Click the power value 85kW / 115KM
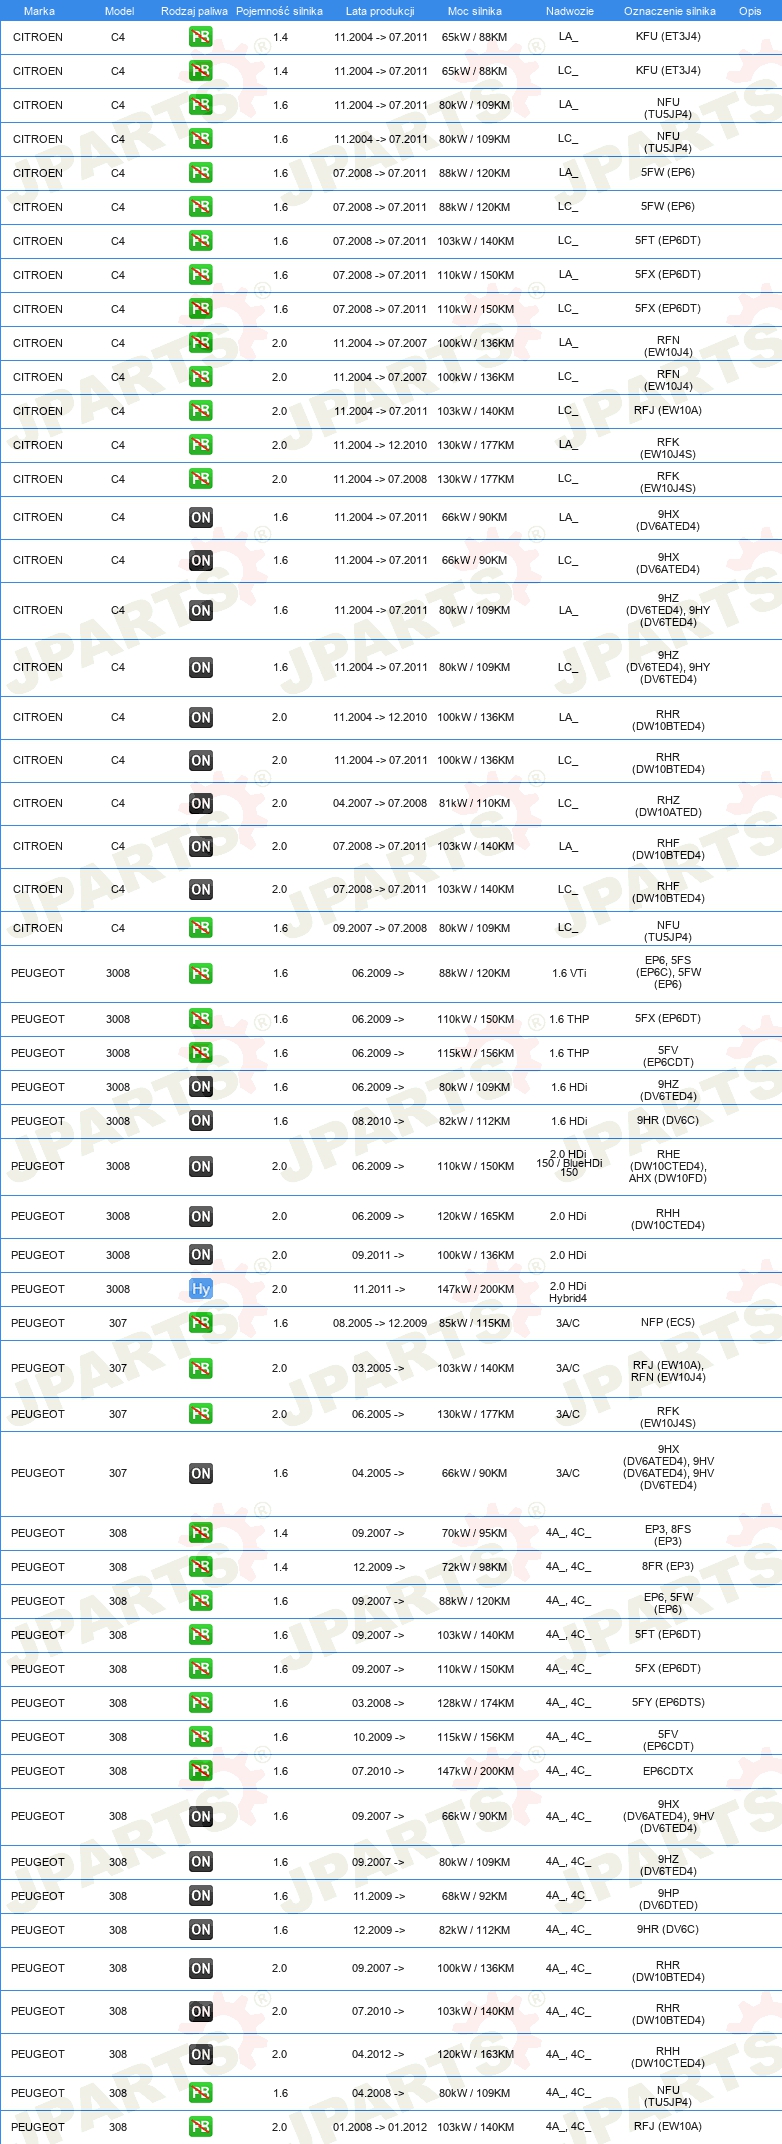The width and height of the screenshot is (782, 2144). [474, 1323]
